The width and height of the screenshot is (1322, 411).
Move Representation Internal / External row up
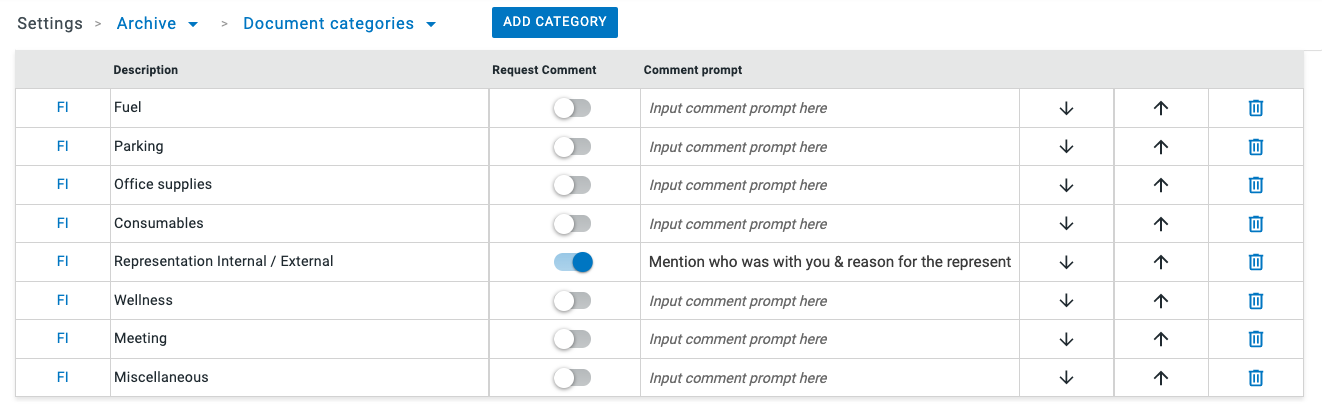pyautogui.click(x=1161, y=262)
